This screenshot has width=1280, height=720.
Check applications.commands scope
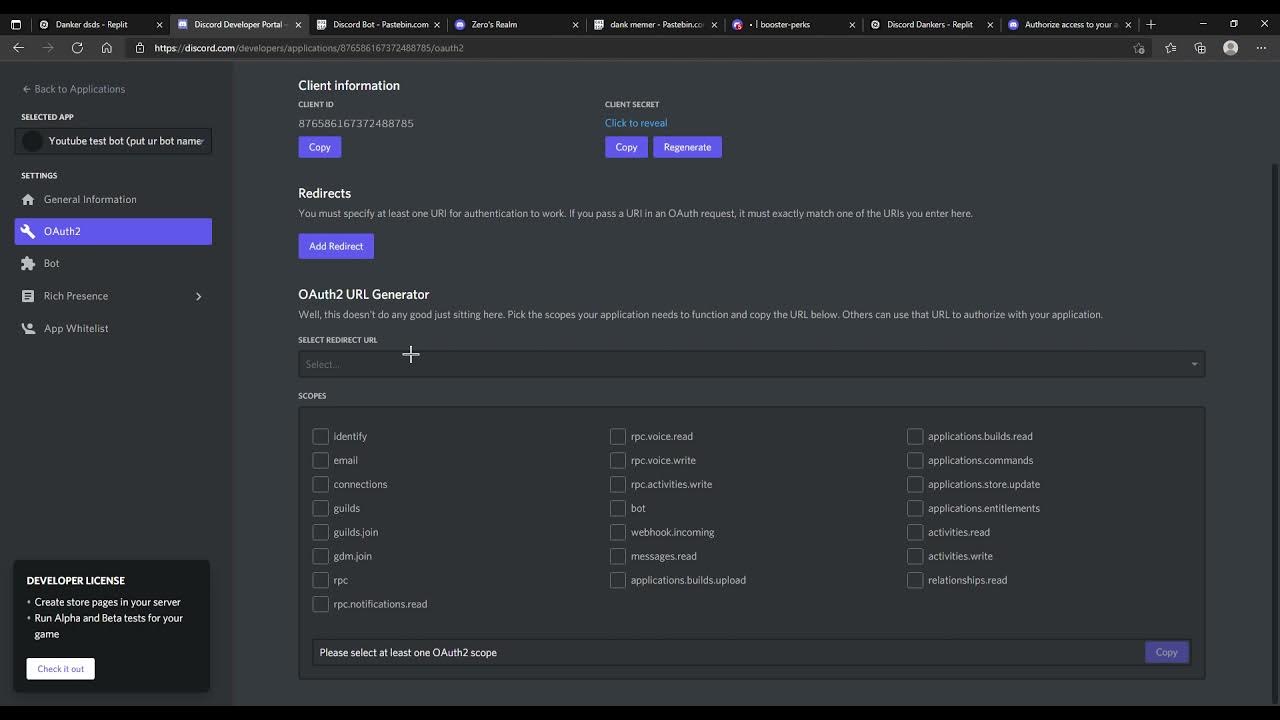pyautogui.click(x=915, y=460)
